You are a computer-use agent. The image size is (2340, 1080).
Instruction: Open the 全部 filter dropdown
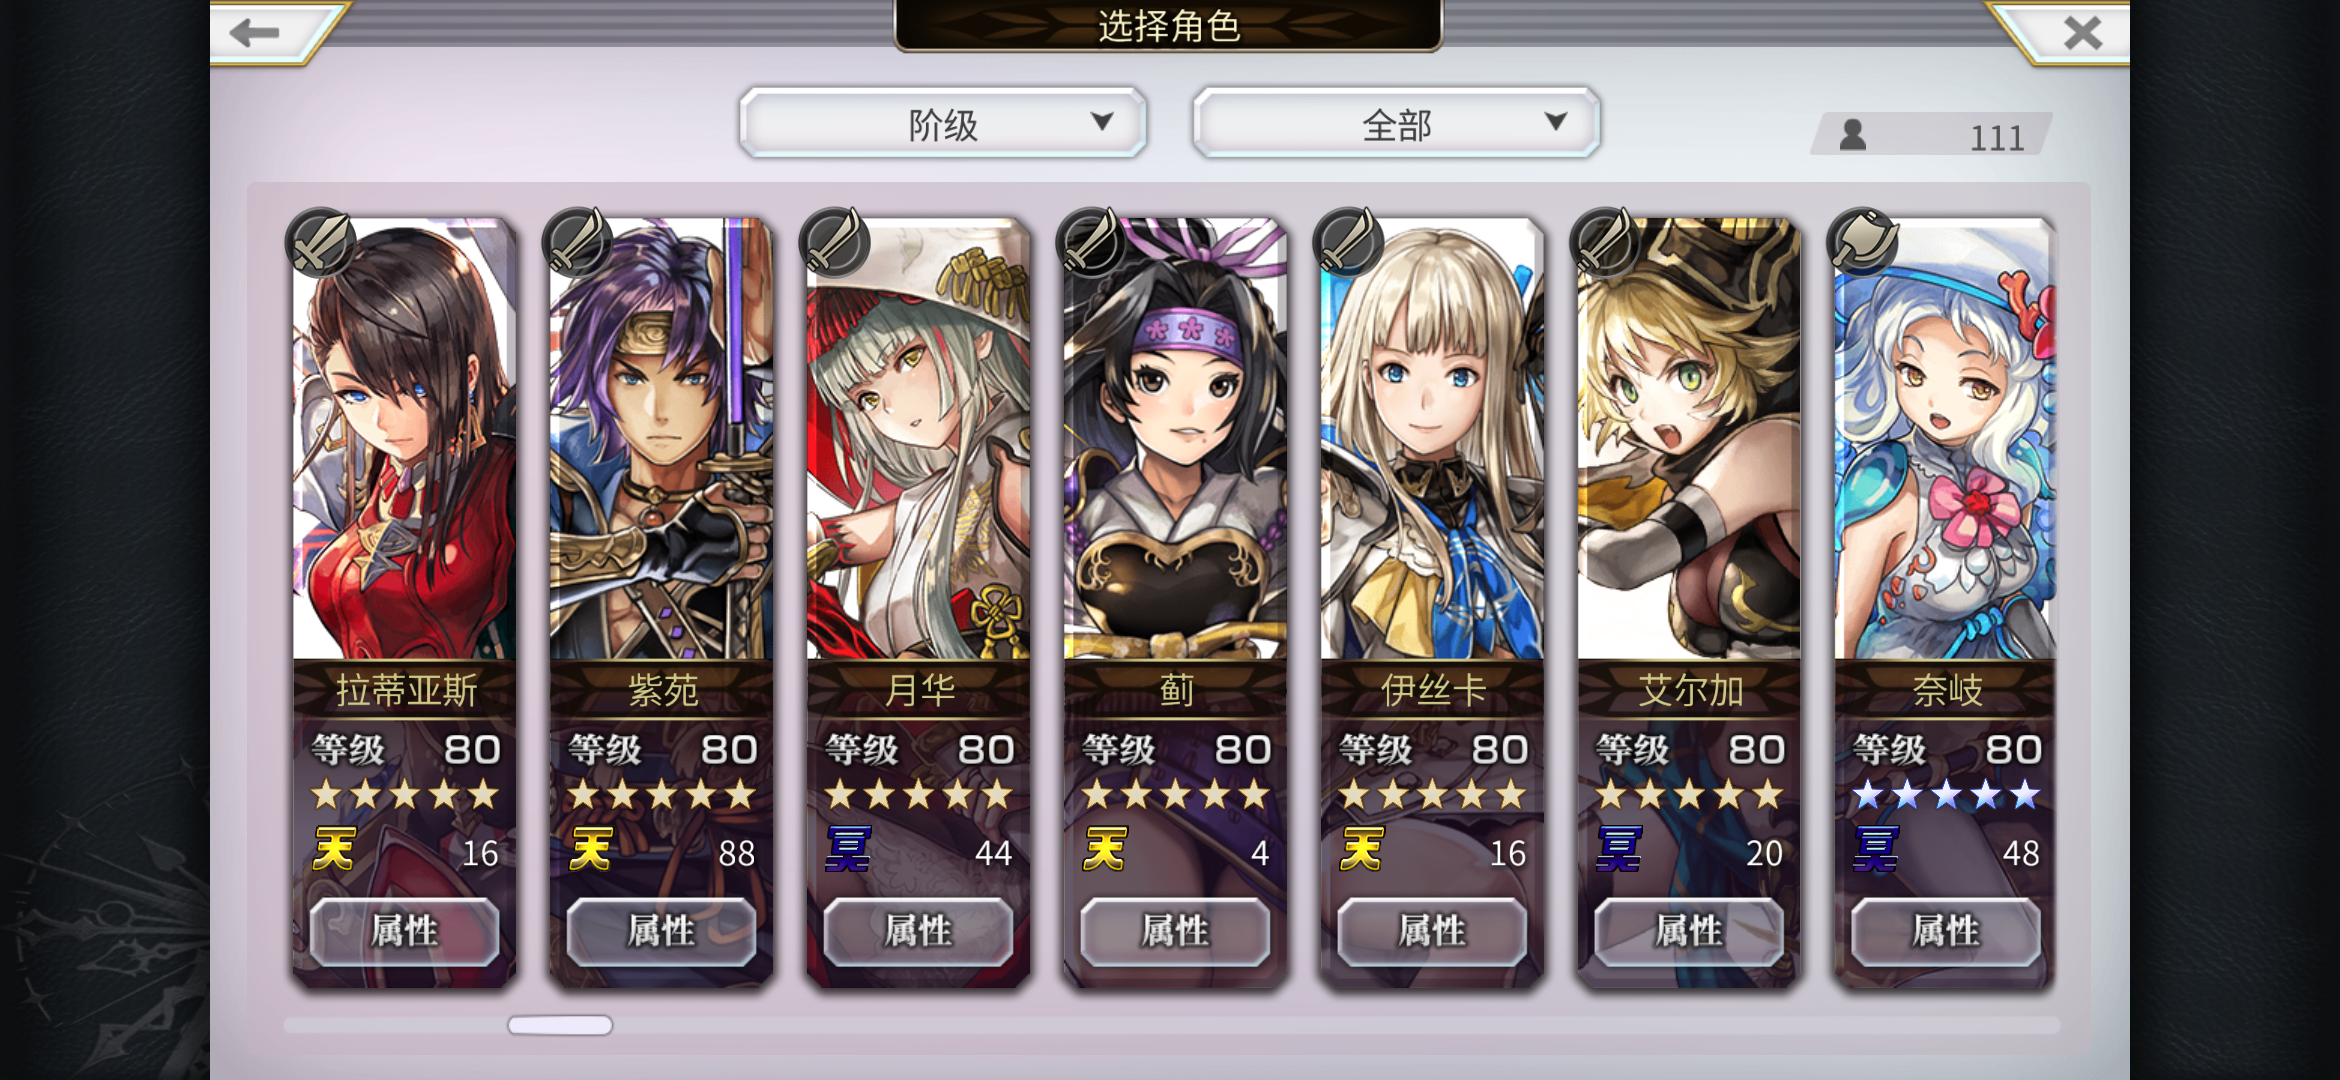(1396, 123)
